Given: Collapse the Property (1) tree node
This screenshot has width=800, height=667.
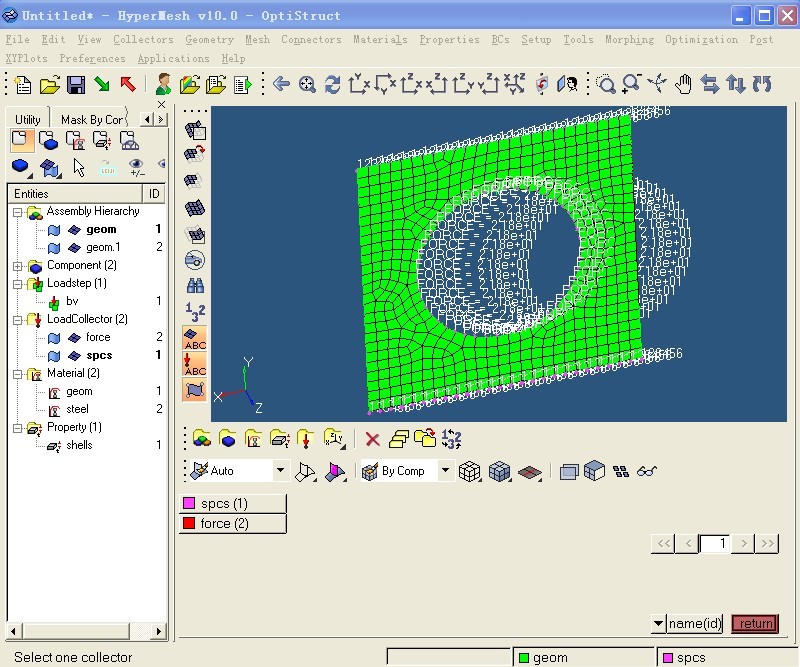Looking at the screenshot, I should [x=18, y=428].
